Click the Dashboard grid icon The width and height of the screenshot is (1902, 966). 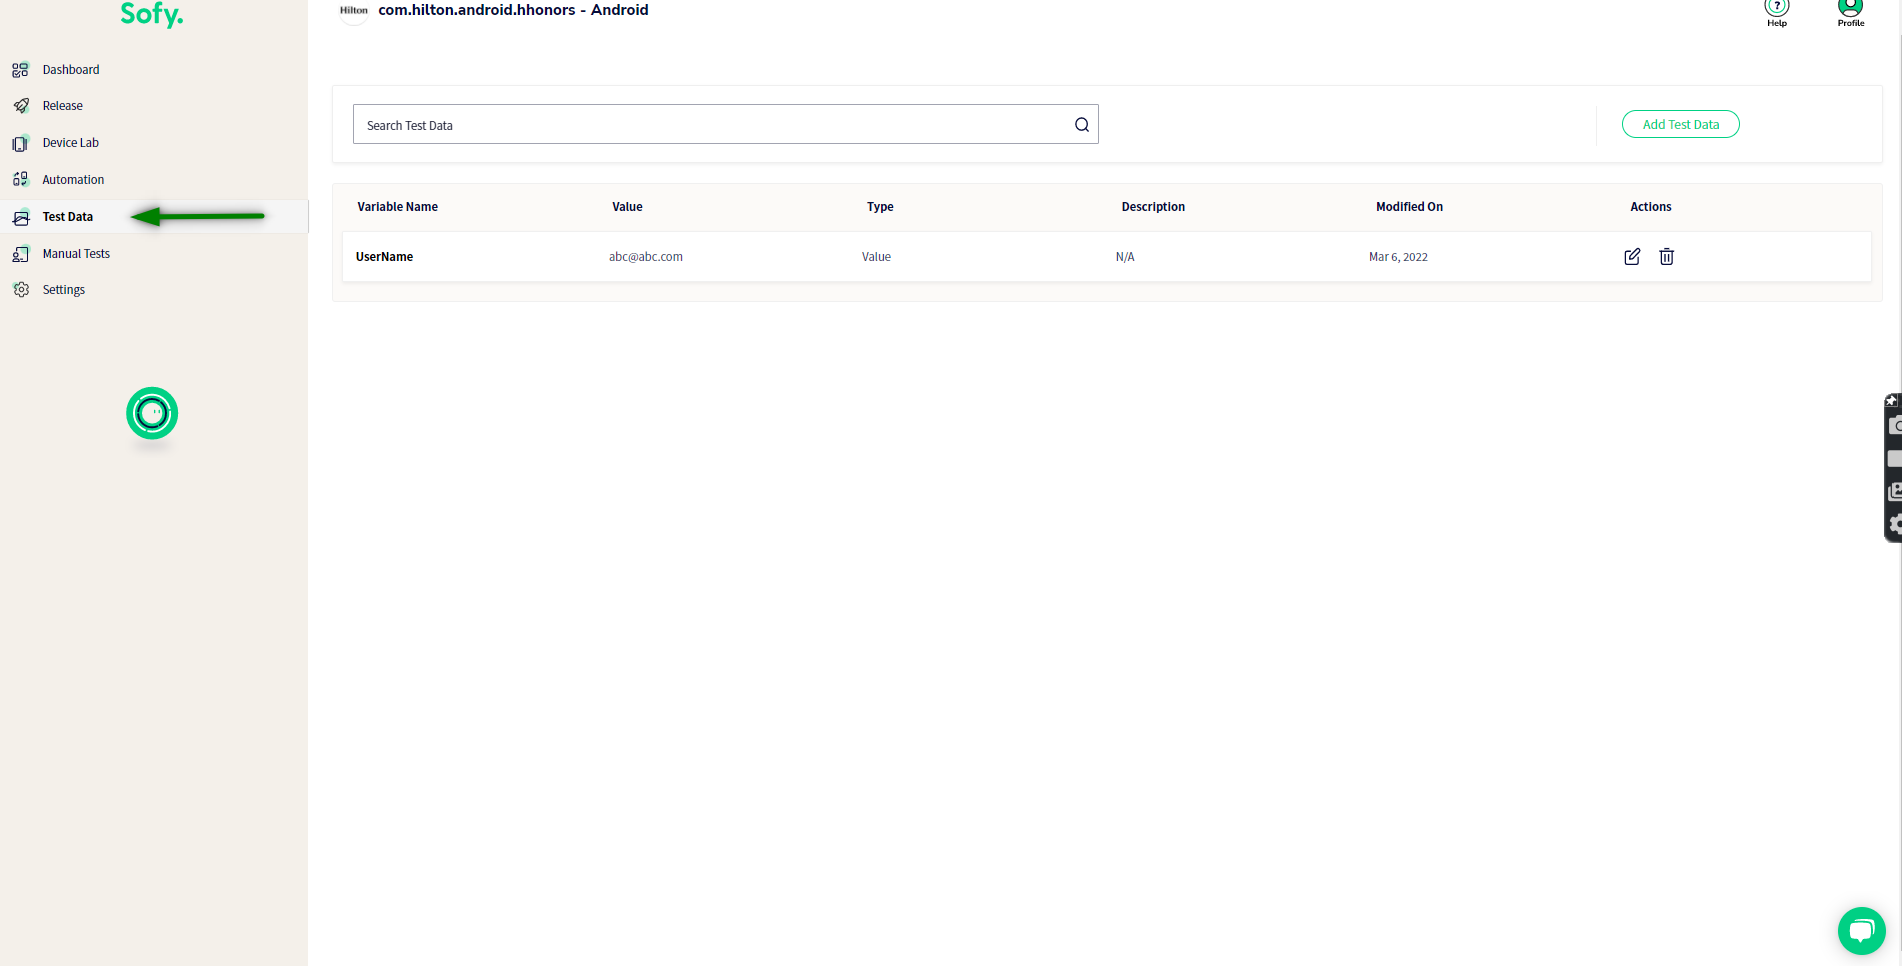(x=20, y=70)
